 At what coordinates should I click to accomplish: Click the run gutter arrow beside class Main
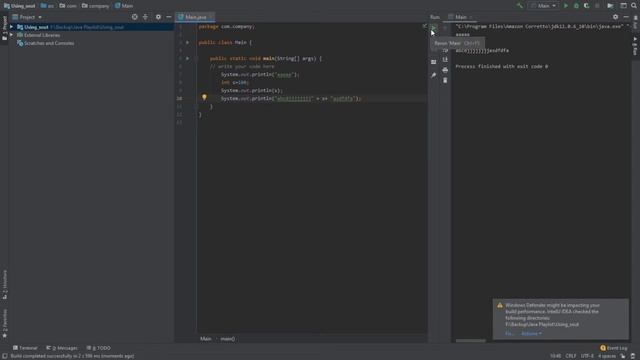pos(187,42)
